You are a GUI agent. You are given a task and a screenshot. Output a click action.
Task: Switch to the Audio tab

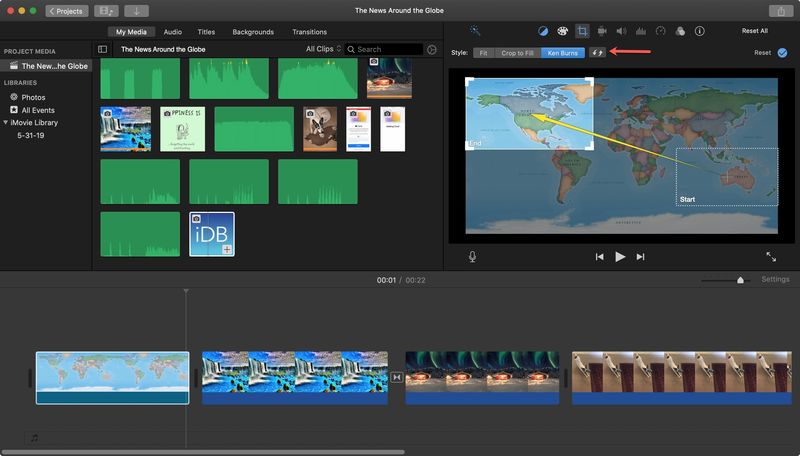tap(172, 32)
